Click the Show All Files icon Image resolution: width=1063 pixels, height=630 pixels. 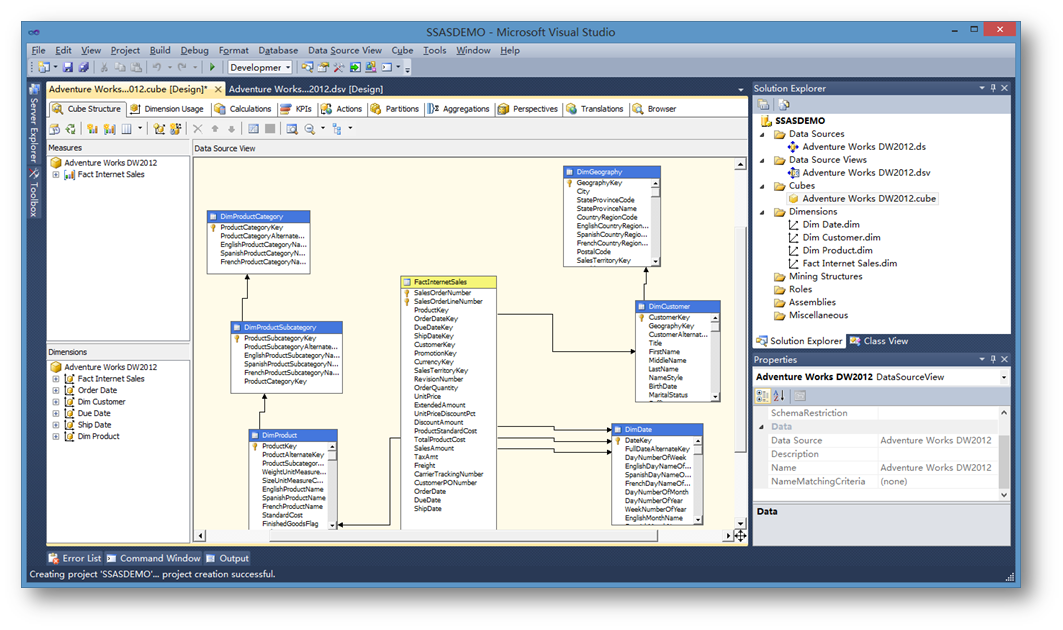(784, 105)
